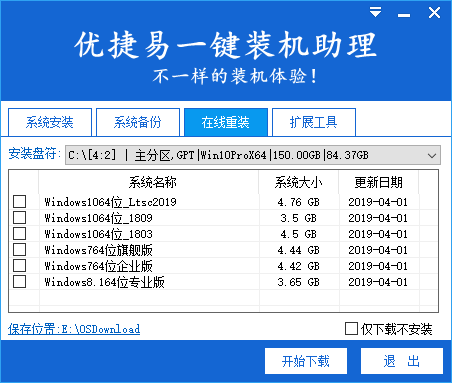
Task: Tick the Windows8.164位专业版 checkbox
Action: tap(19, 282)
